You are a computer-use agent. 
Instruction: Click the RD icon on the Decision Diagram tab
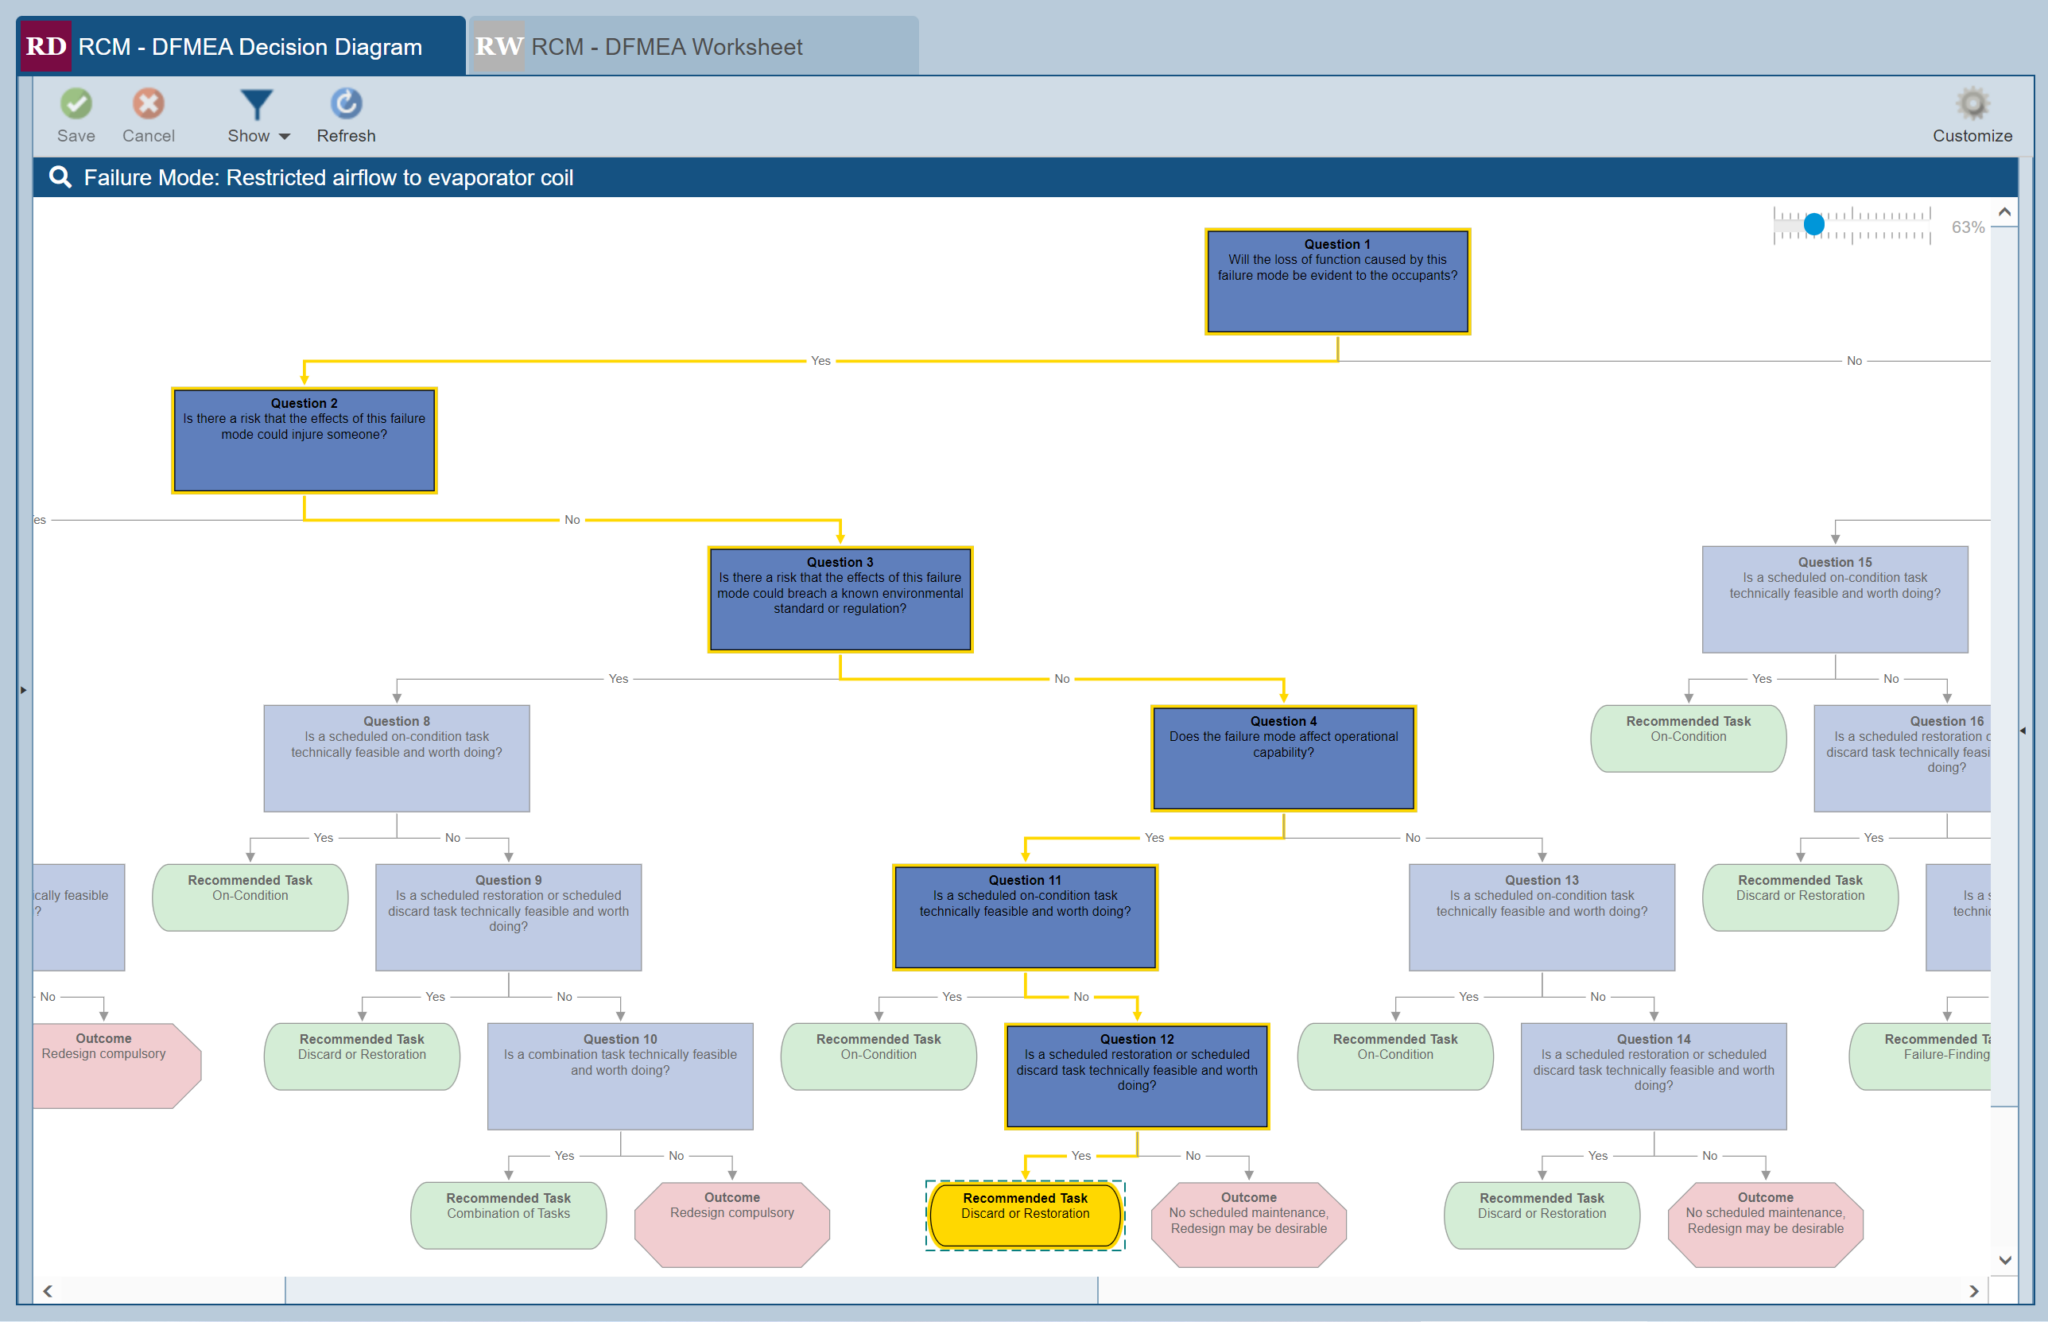tap(44, 45)
